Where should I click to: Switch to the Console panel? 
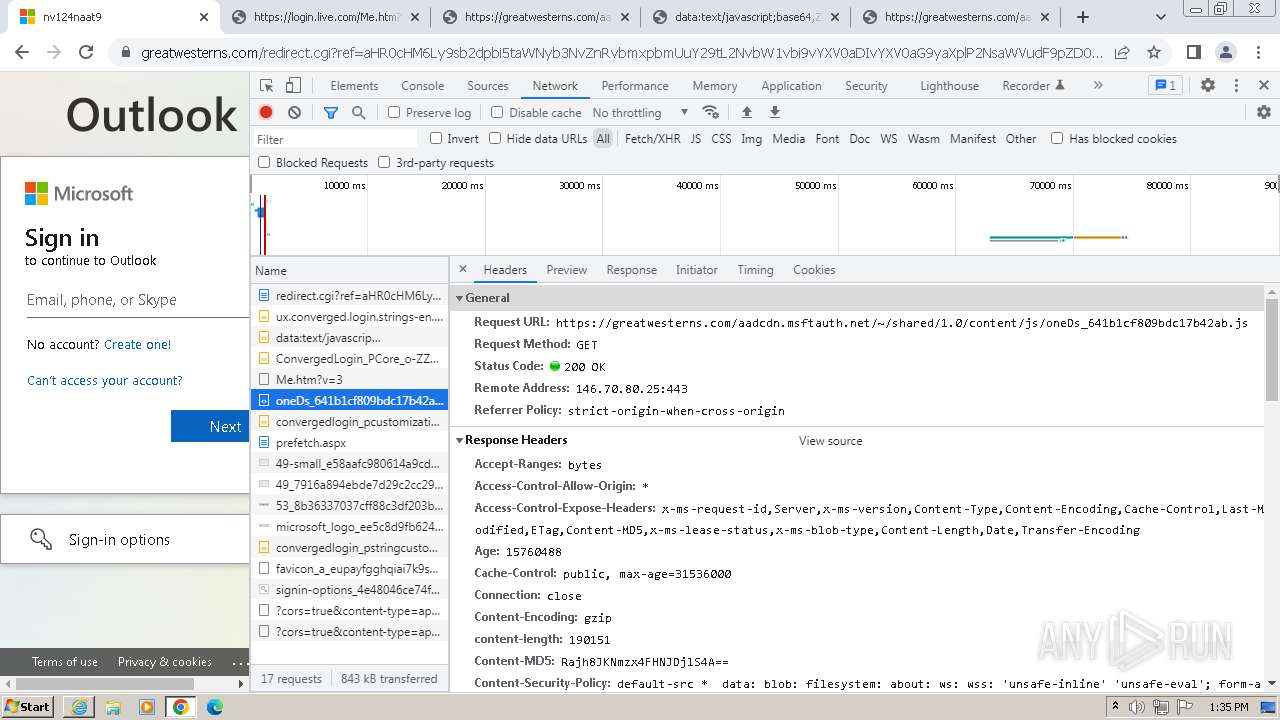(422, 86)
